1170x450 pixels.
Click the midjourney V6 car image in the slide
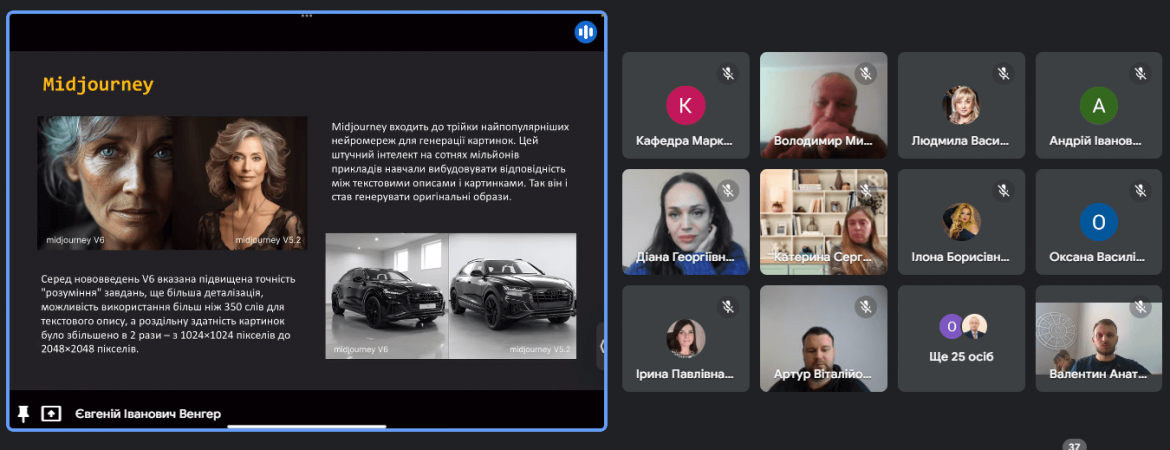coord(387,296)
